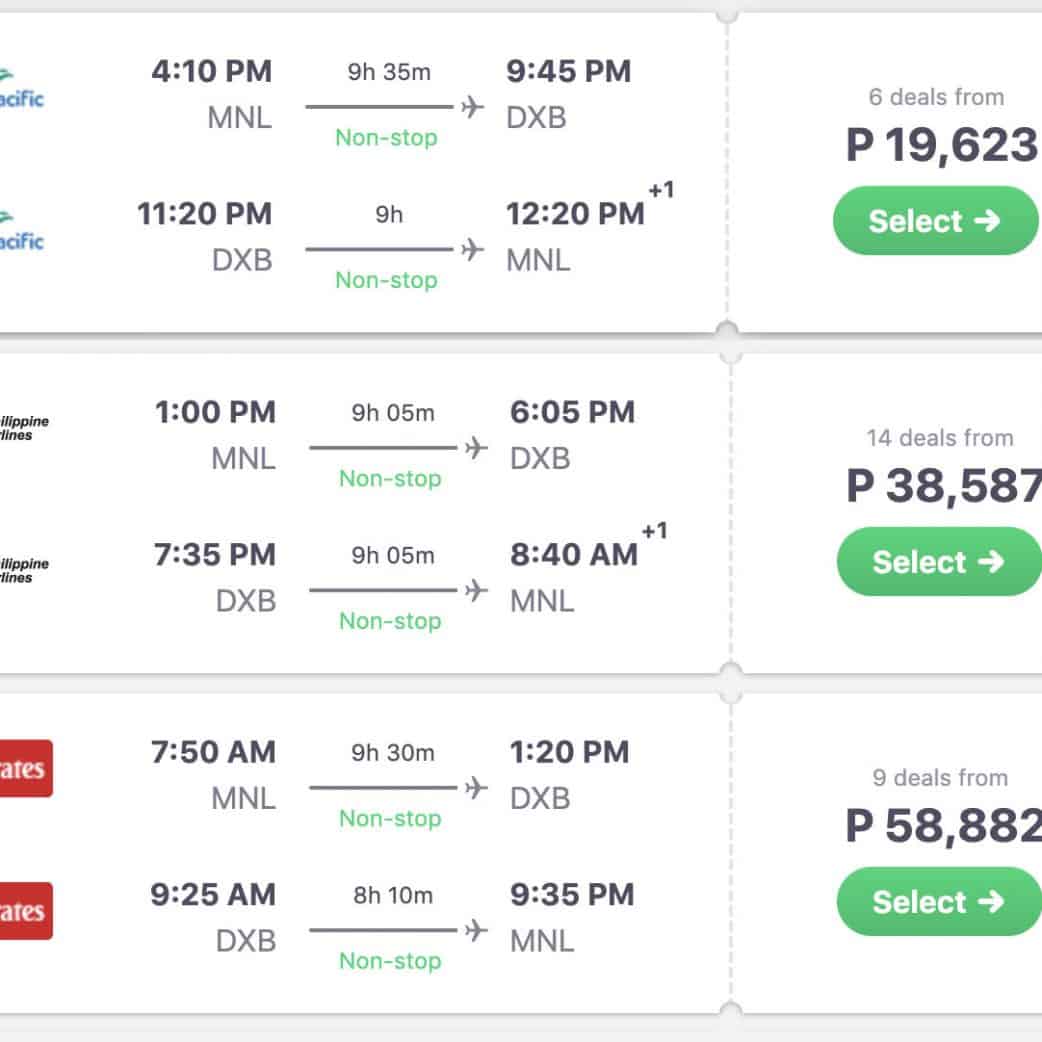Click the 12:20 PM +1 arrival time

click(576, 214)
